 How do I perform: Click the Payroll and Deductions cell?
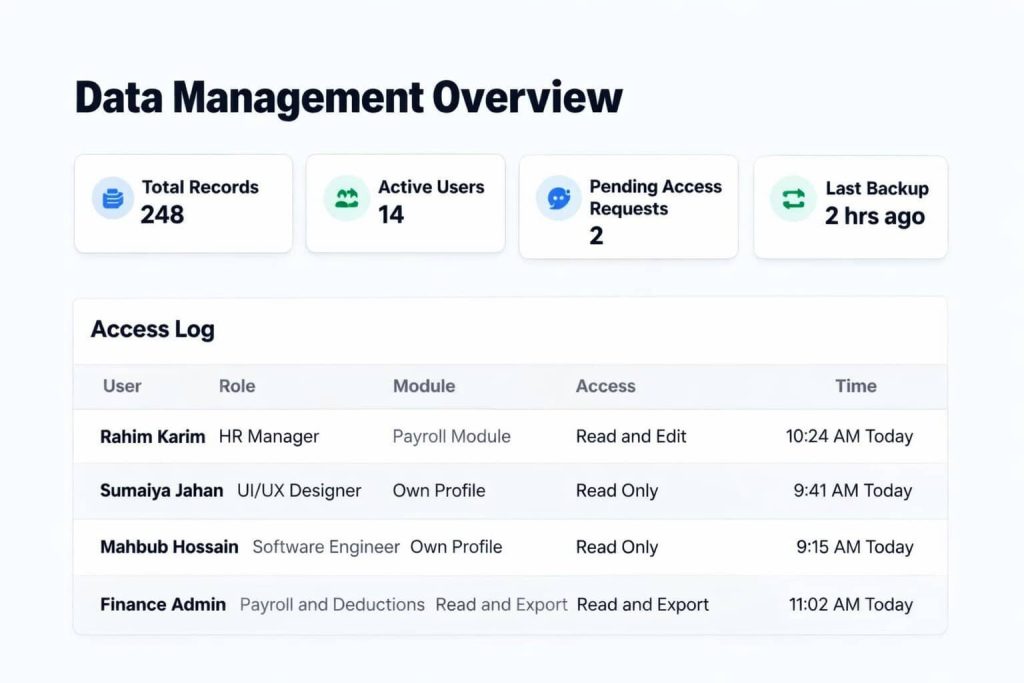pyautogui.click(x=332, y=605)
